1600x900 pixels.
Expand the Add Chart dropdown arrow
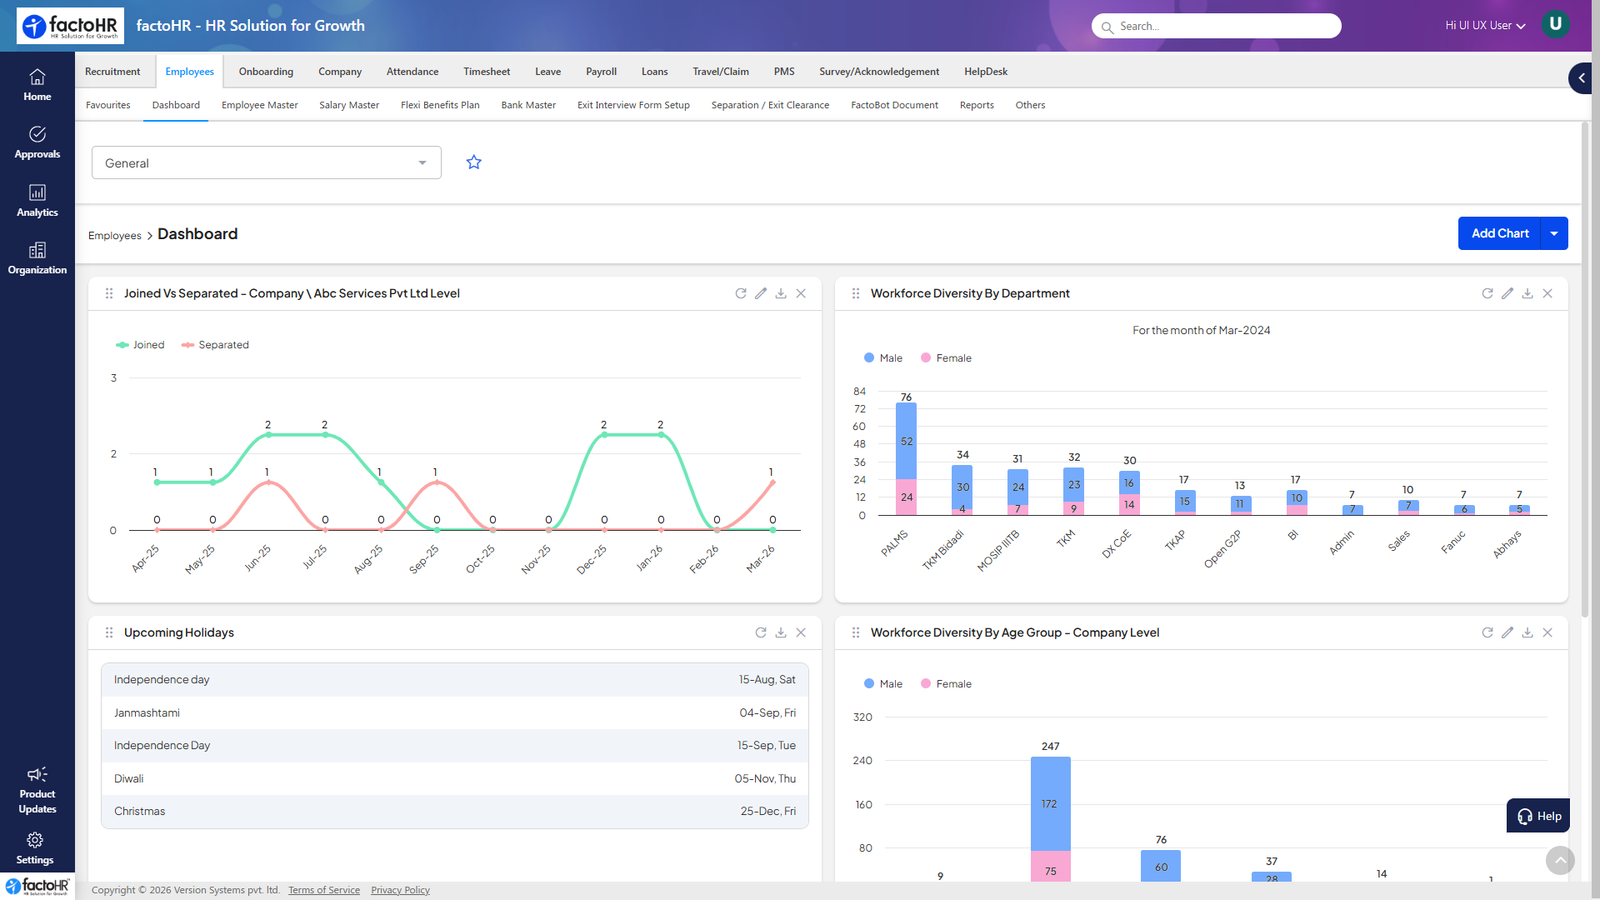(x=1554, y=233)
